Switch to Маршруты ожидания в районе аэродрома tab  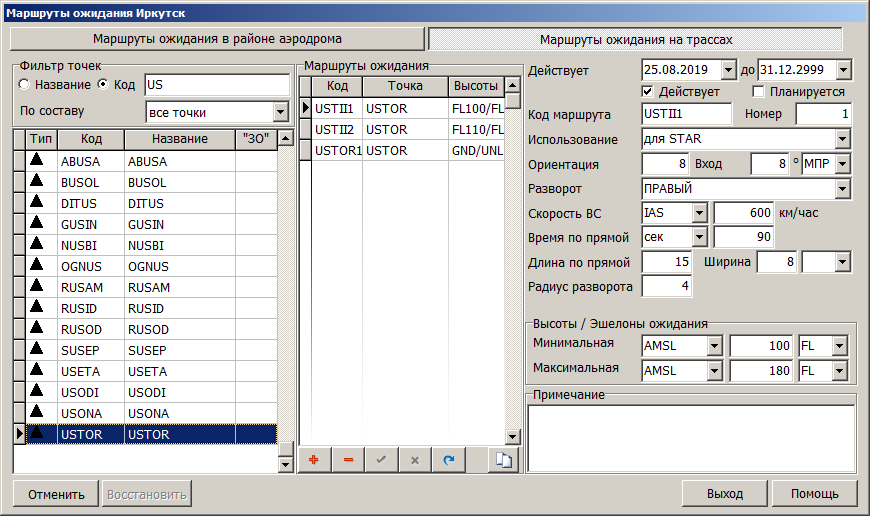(x=217, y=39)
